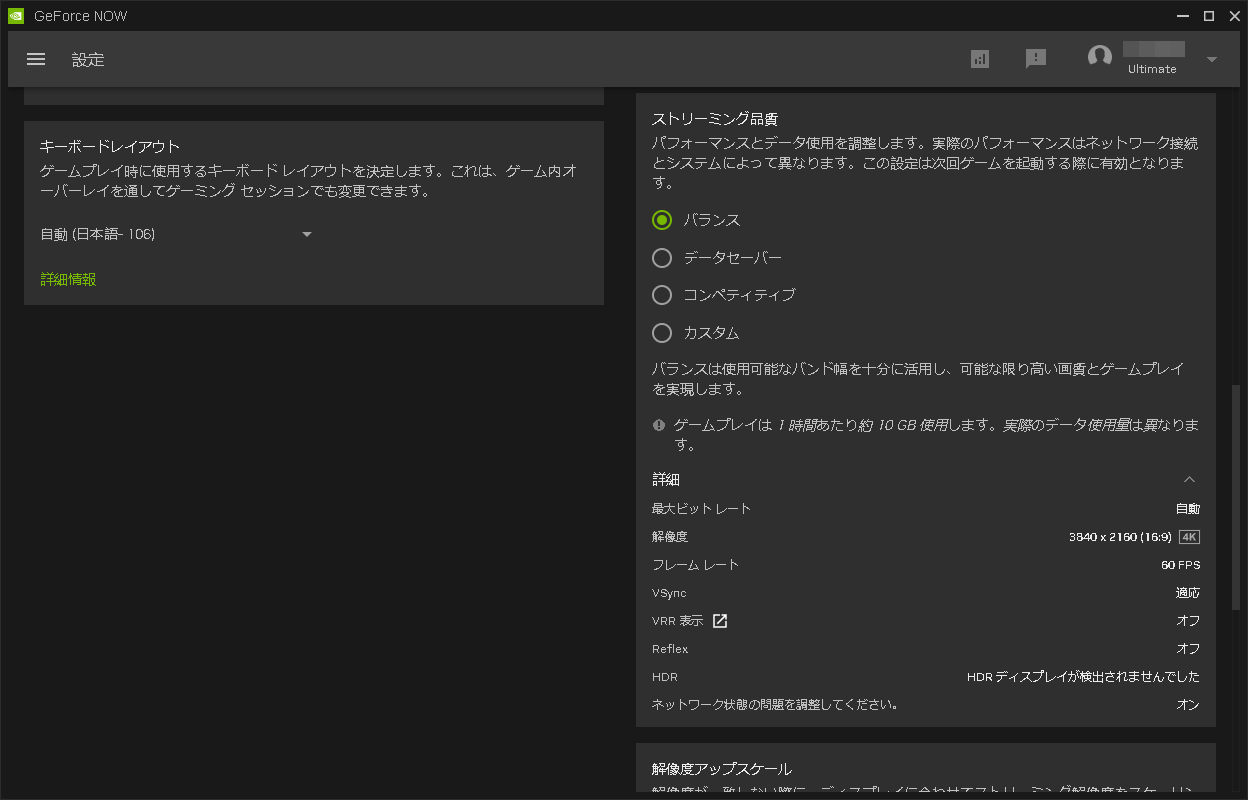This screenshot has width=1248, height=800.
Task: Open the server status bar-chart icon
Action: (x=979, y=58)
